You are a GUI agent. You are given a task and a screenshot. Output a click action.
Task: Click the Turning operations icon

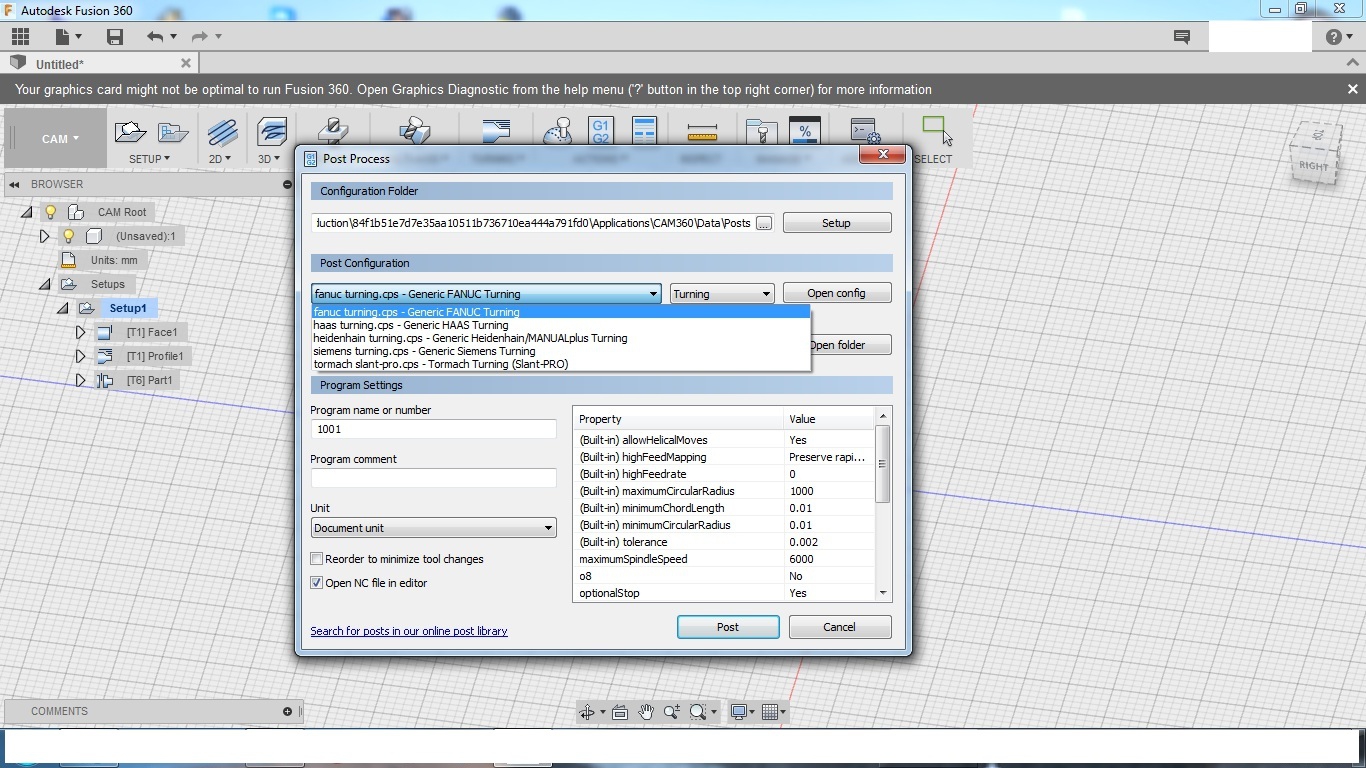click(x=495, y=132)
